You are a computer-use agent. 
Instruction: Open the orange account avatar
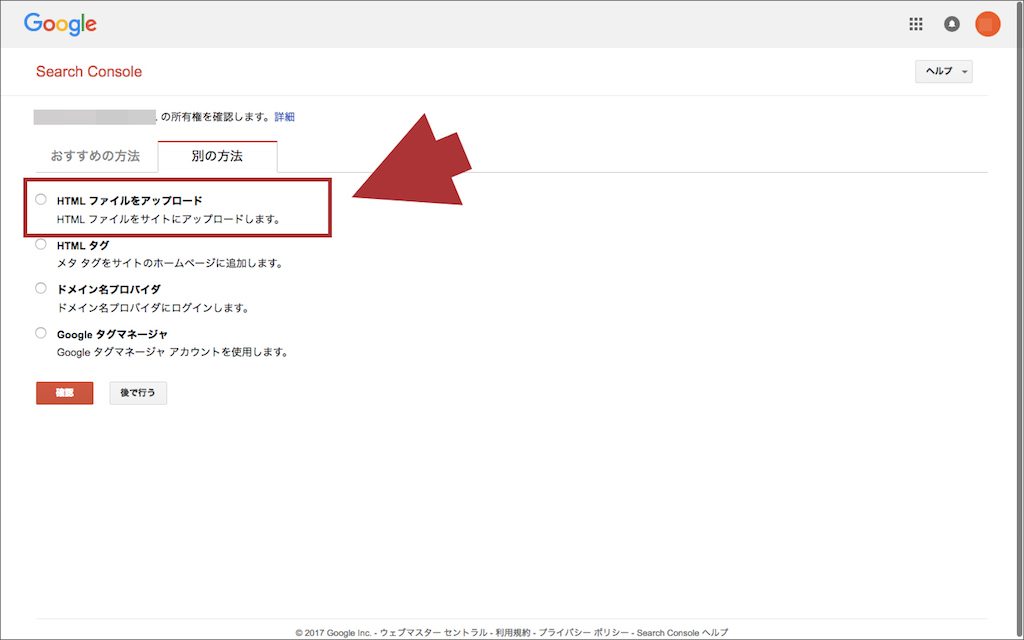987,24
